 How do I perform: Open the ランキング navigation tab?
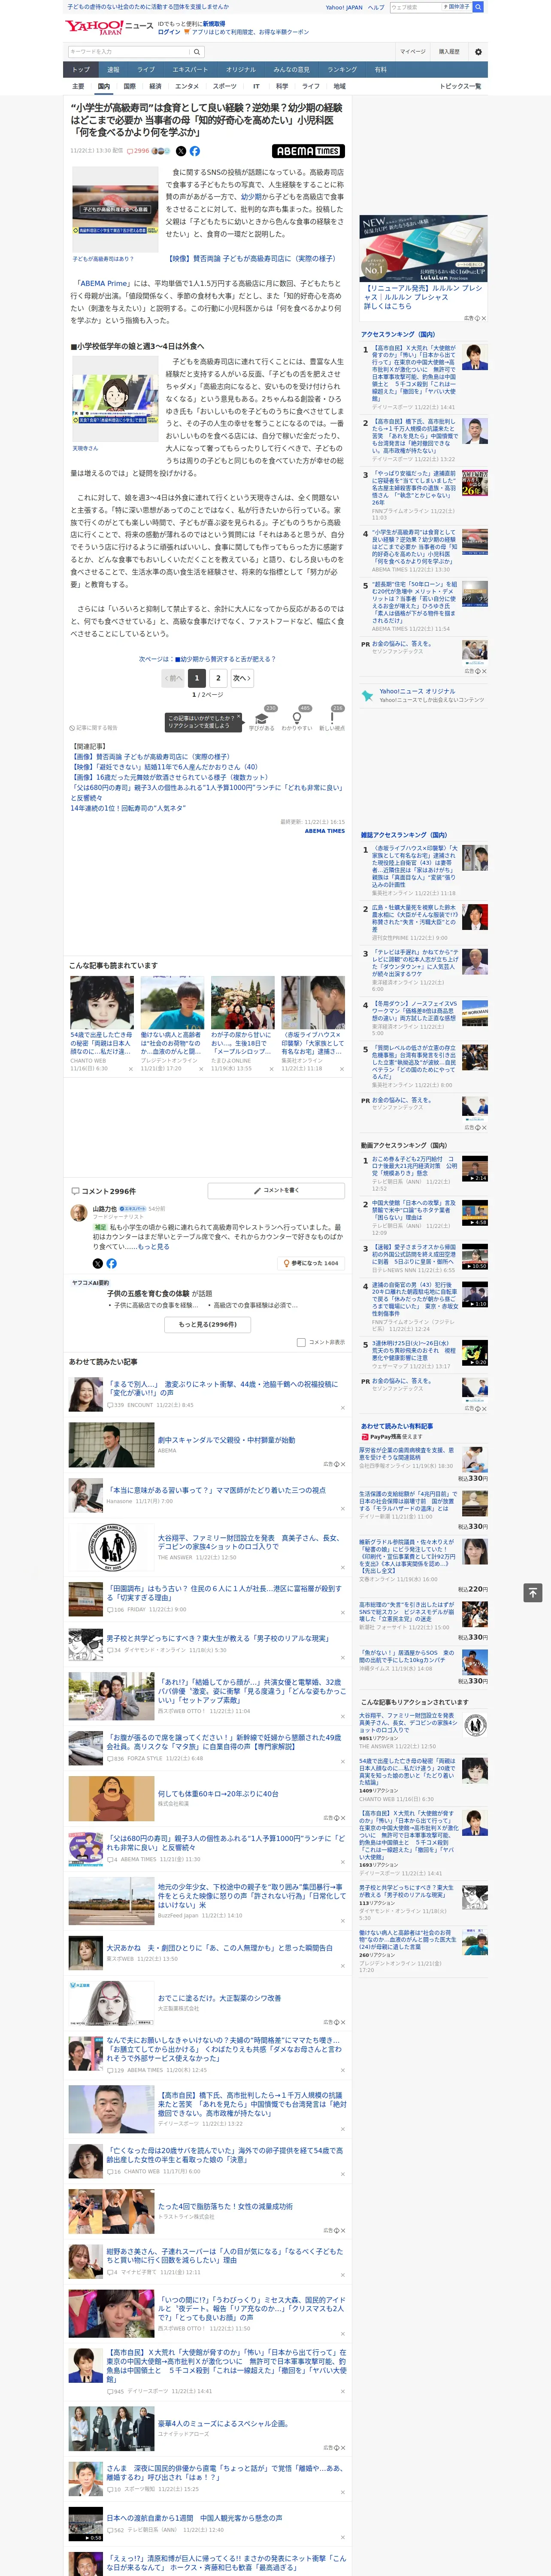(x=342, y=69)
